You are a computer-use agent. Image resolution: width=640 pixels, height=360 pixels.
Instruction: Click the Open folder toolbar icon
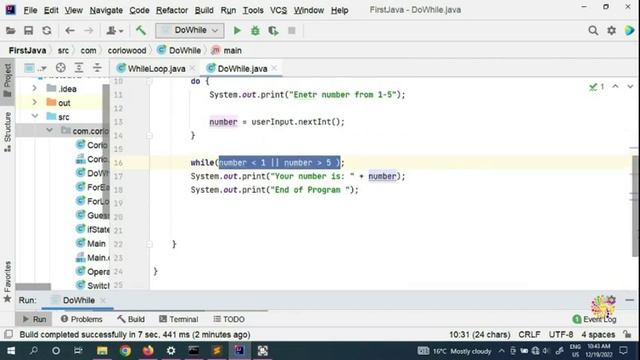(x=11, y=31)
